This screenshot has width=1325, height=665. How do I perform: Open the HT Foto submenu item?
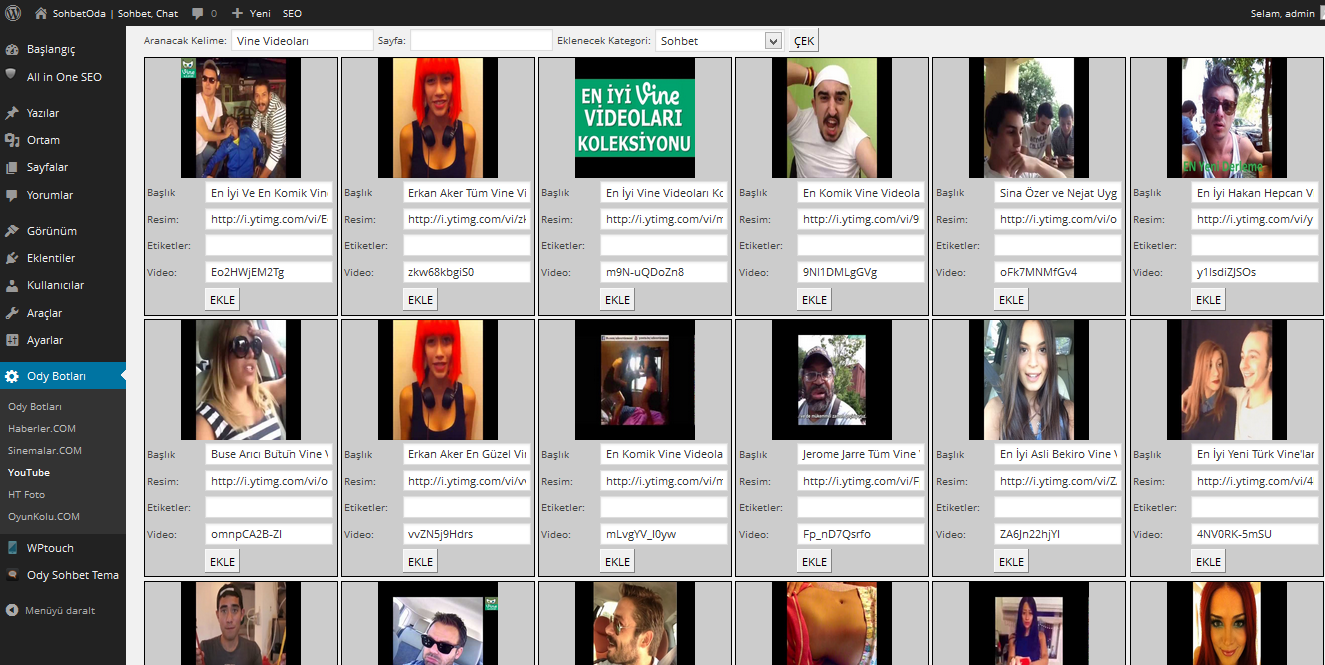point(27,494)
